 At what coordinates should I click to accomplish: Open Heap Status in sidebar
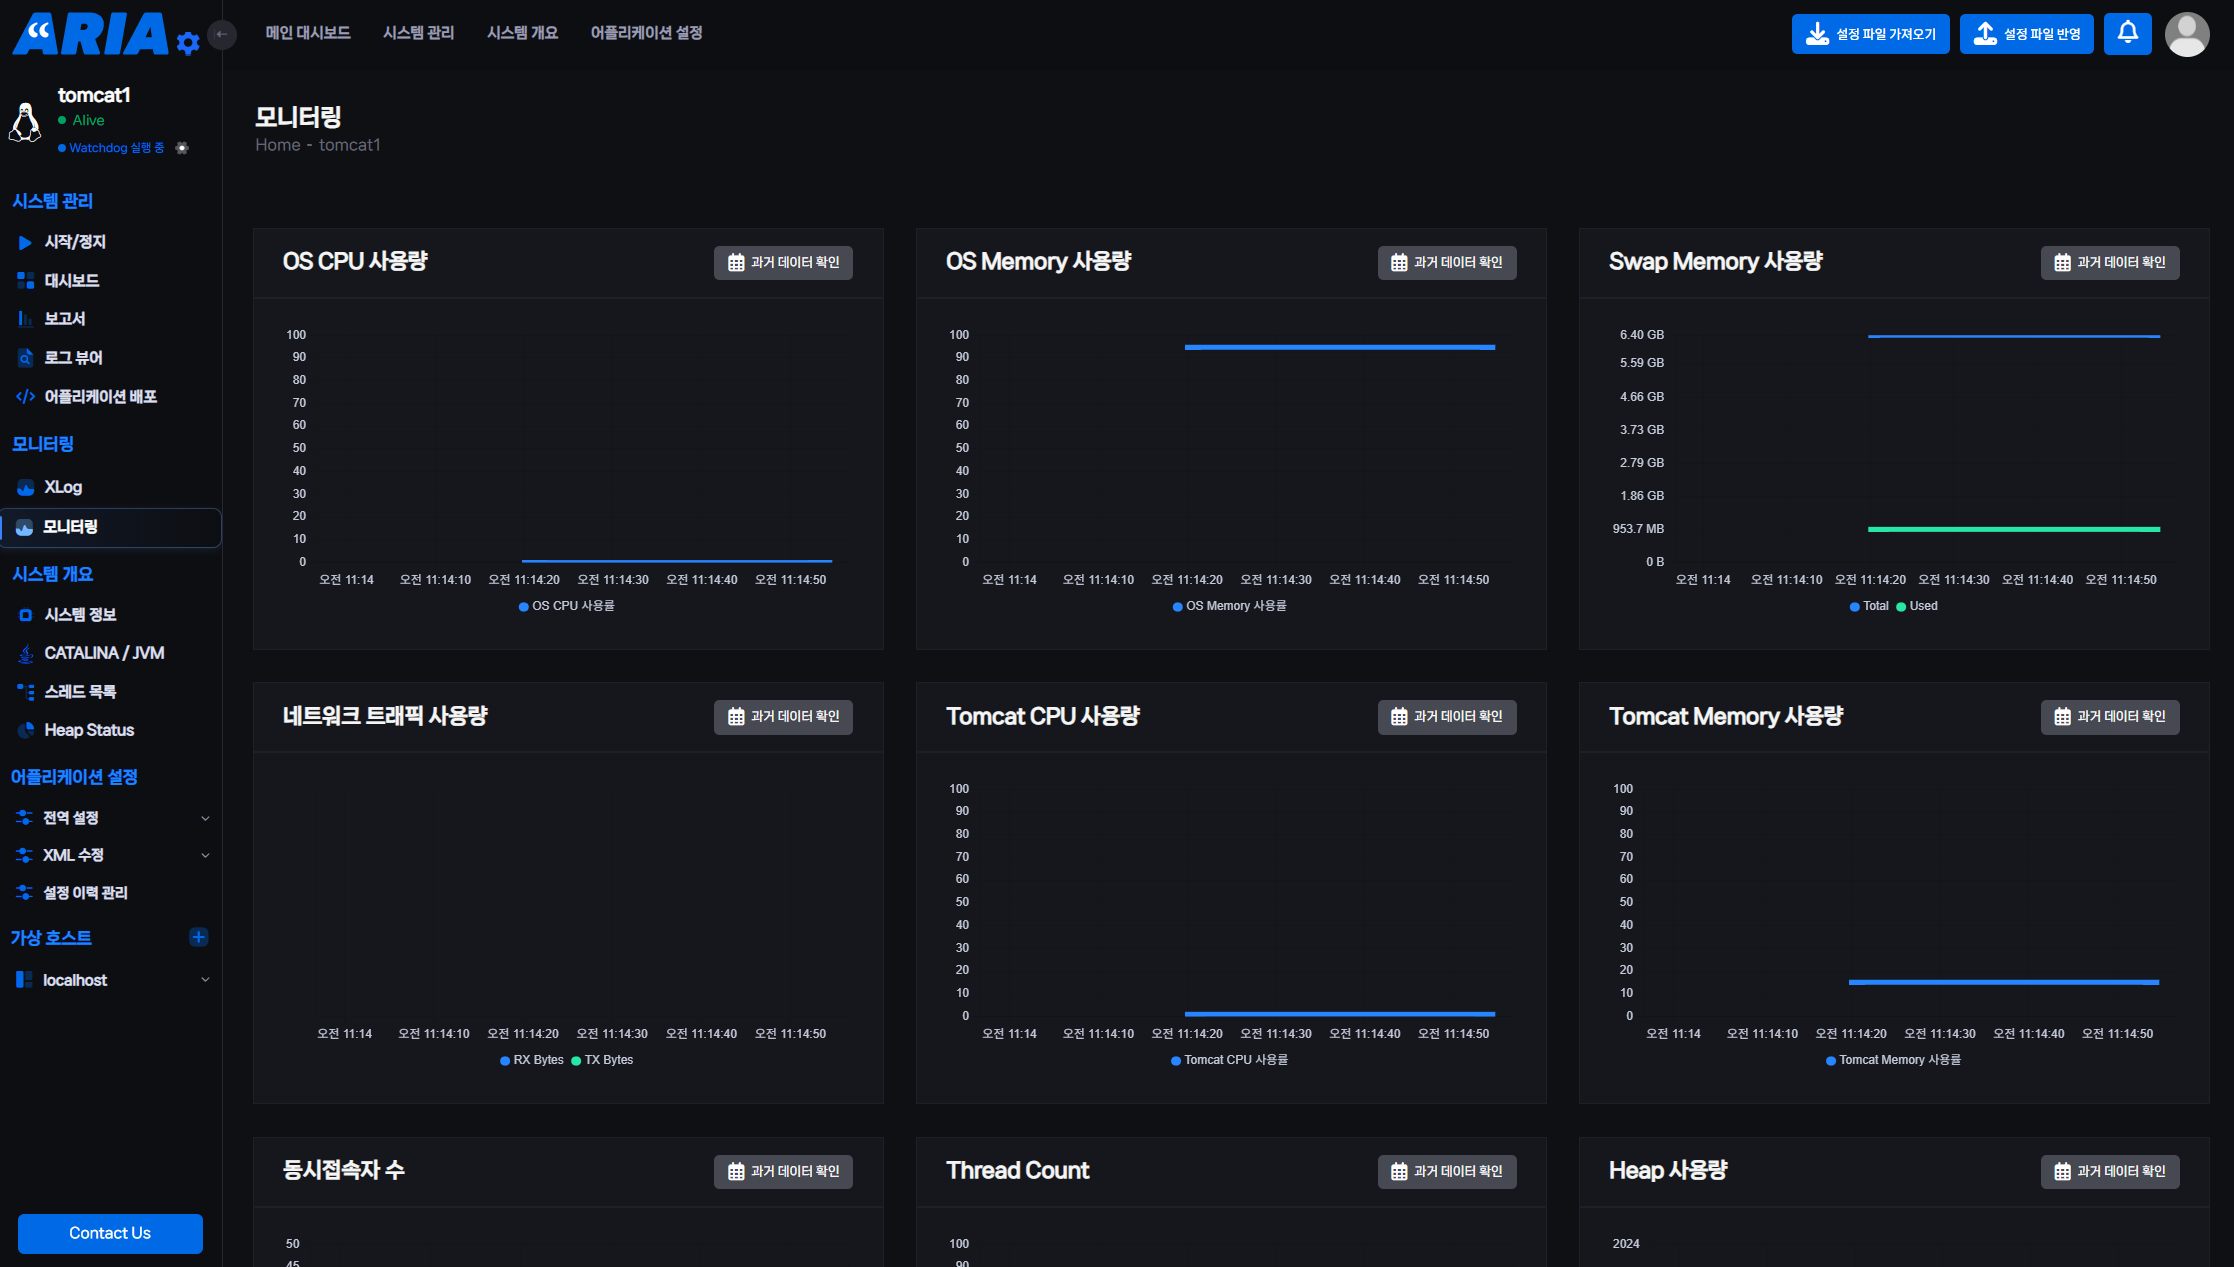tap(88, 730)
